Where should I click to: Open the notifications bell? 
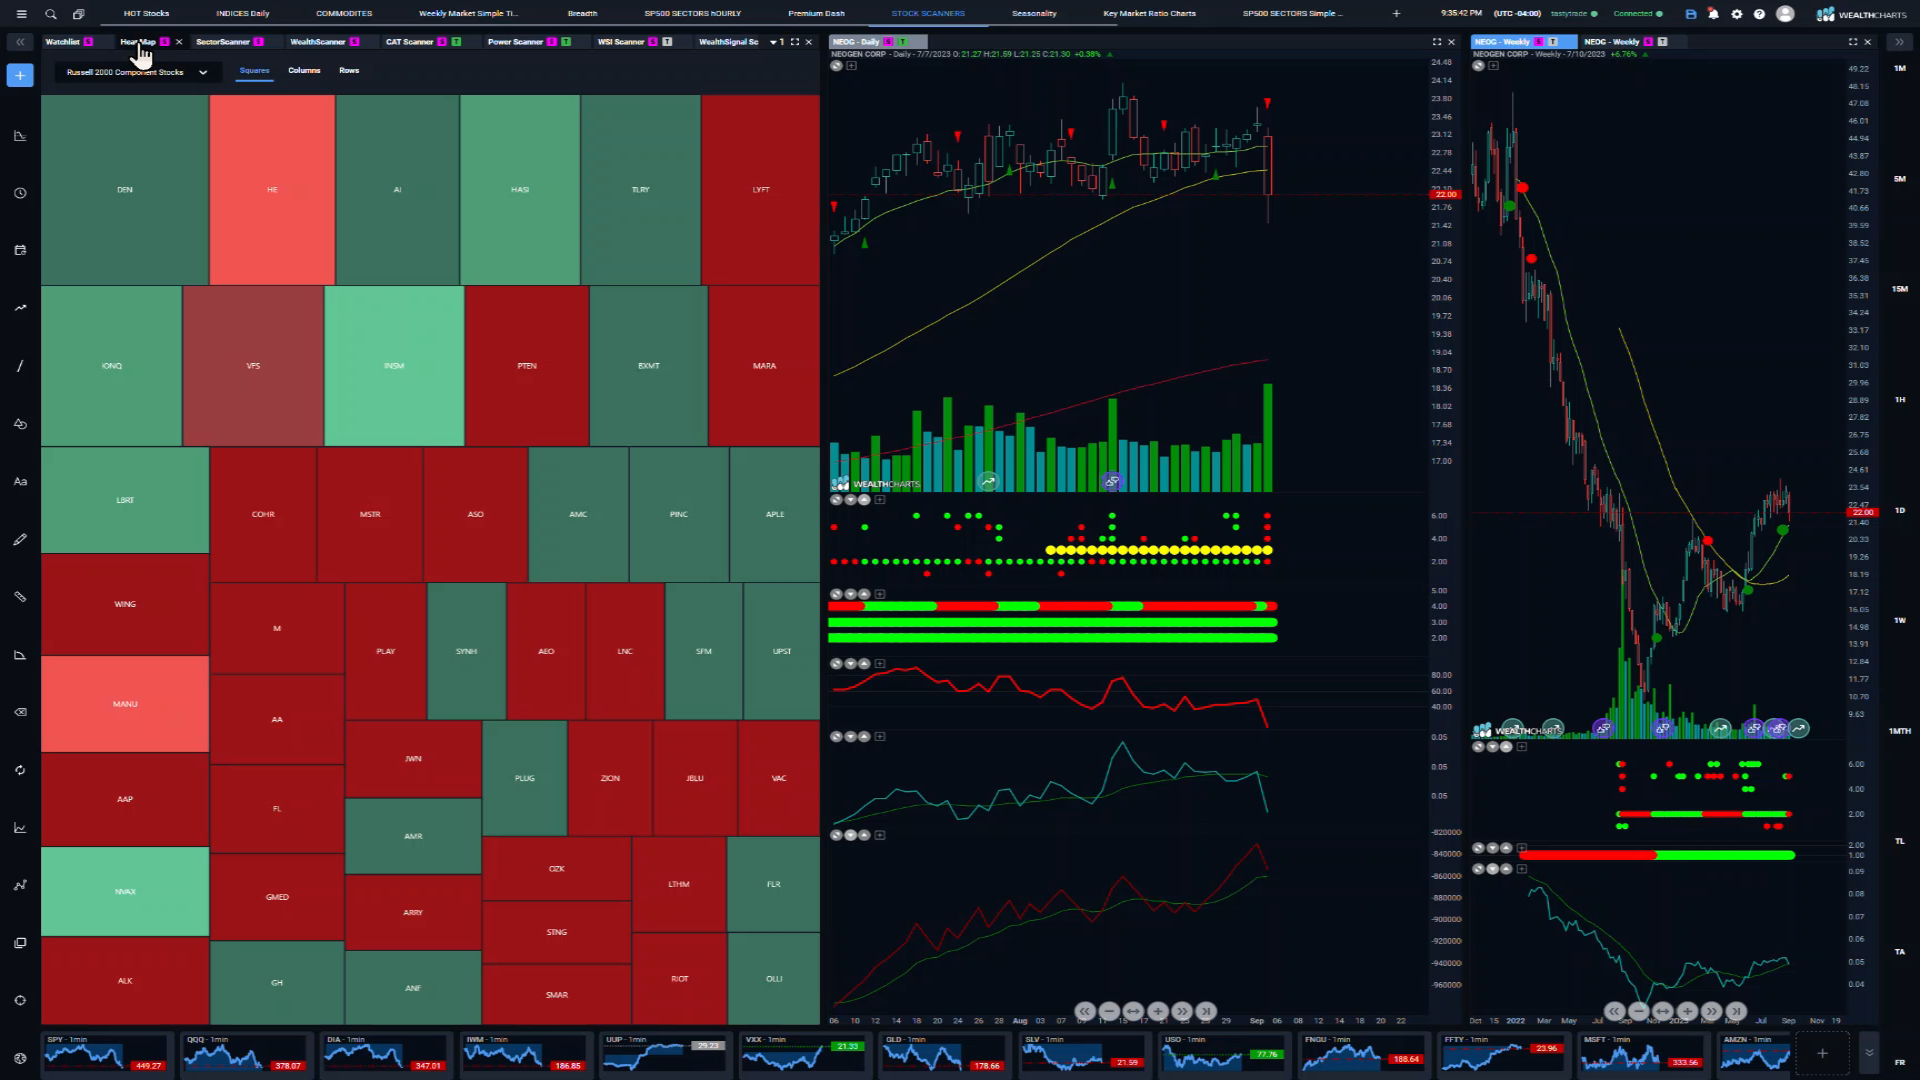1714,14
